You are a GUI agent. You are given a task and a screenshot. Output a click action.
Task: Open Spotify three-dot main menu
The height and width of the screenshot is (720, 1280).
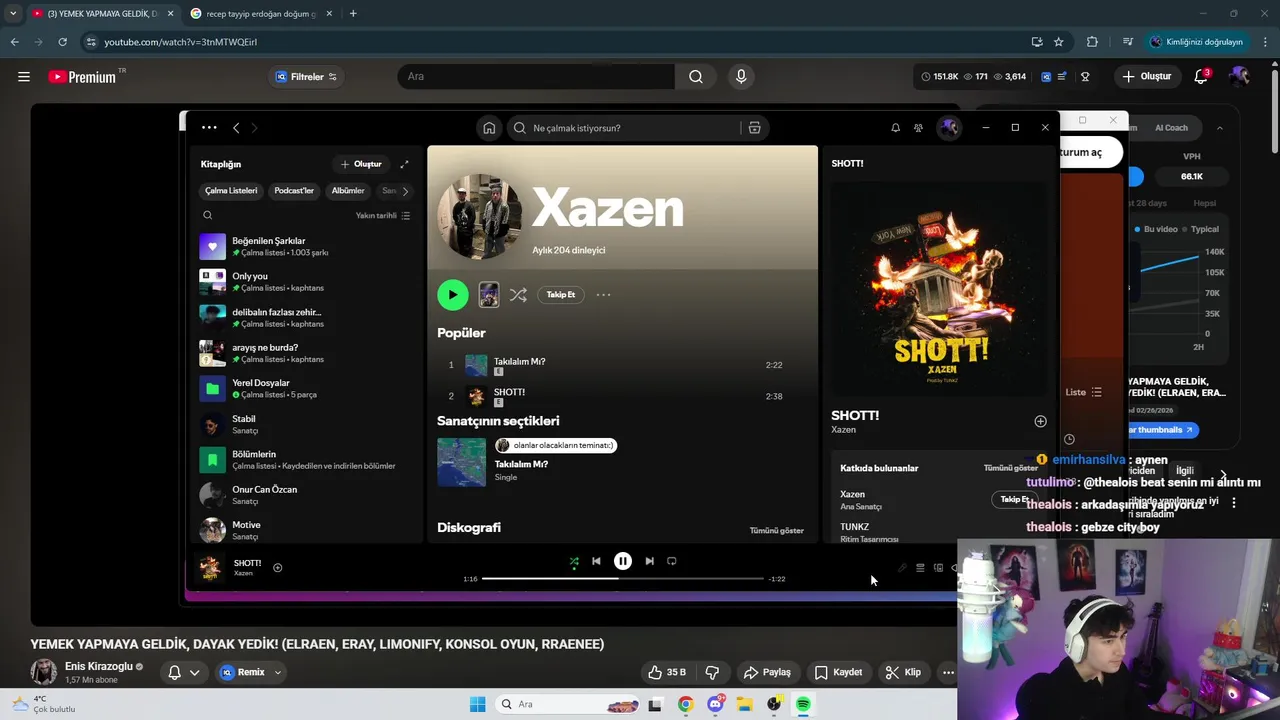point(209,127)
